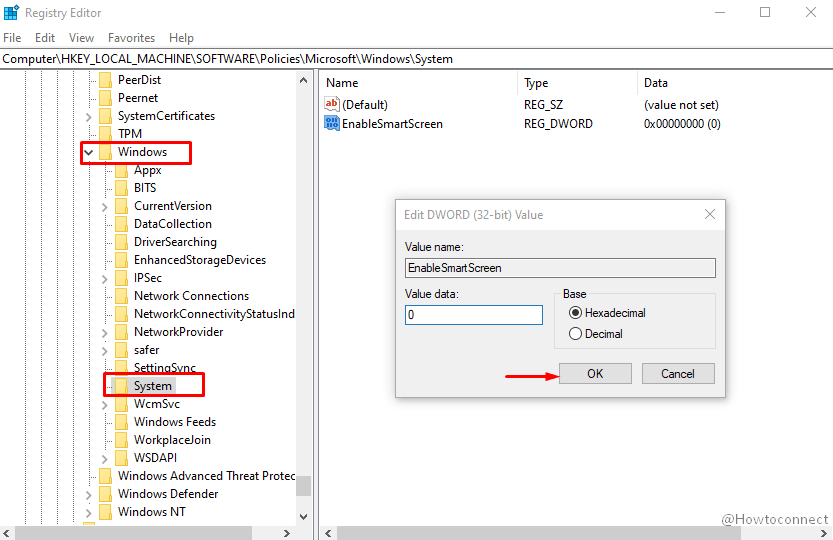Screen dimensions: 833x540
Task: Open the Favorites menu
Action: point(131,38)
